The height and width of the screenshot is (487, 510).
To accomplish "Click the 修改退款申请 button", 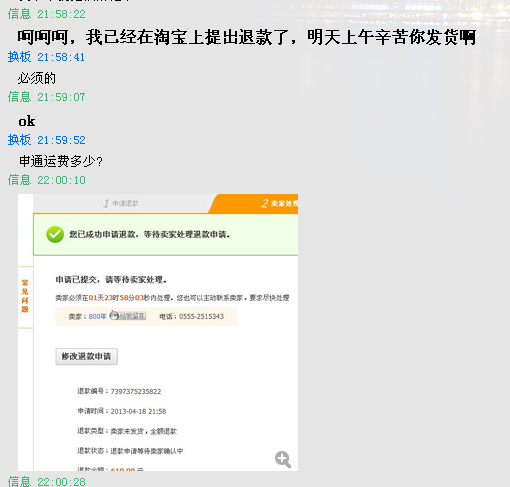I will (87, 356).
